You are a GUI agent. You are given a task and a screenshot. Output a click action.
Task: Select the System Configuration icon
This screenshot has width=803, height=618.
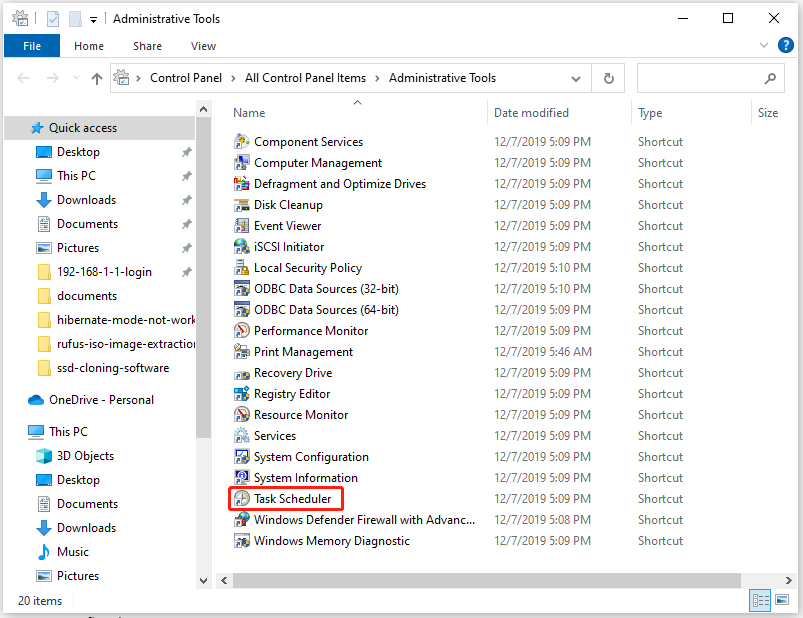[x=241, y=457]
